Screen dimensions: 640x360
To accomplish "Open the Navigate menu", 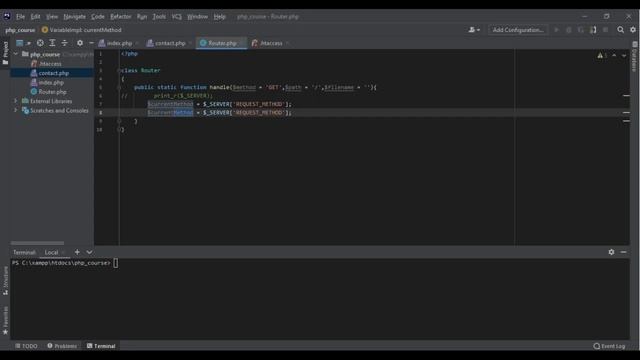I will [74, 17].
